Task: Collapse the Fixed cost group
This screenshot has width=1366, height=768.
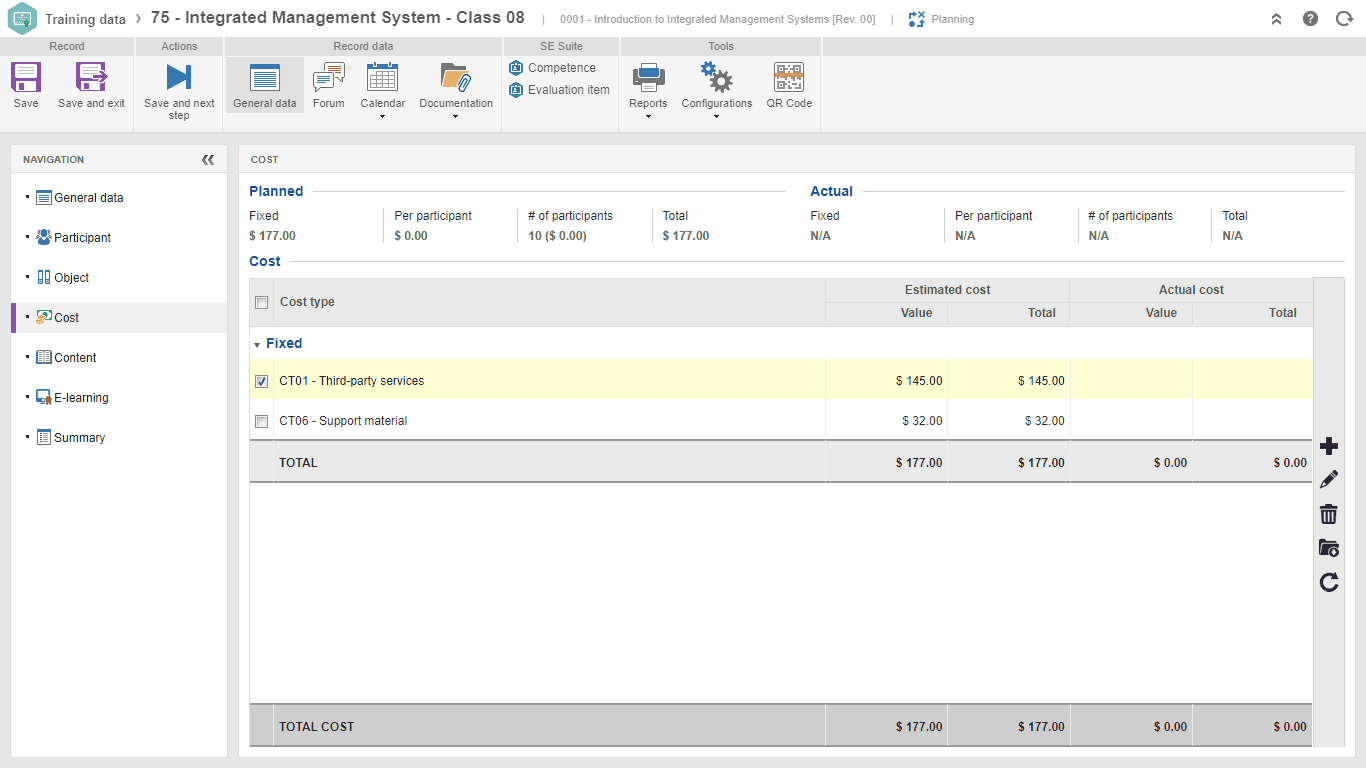Action: coord(257,345)
